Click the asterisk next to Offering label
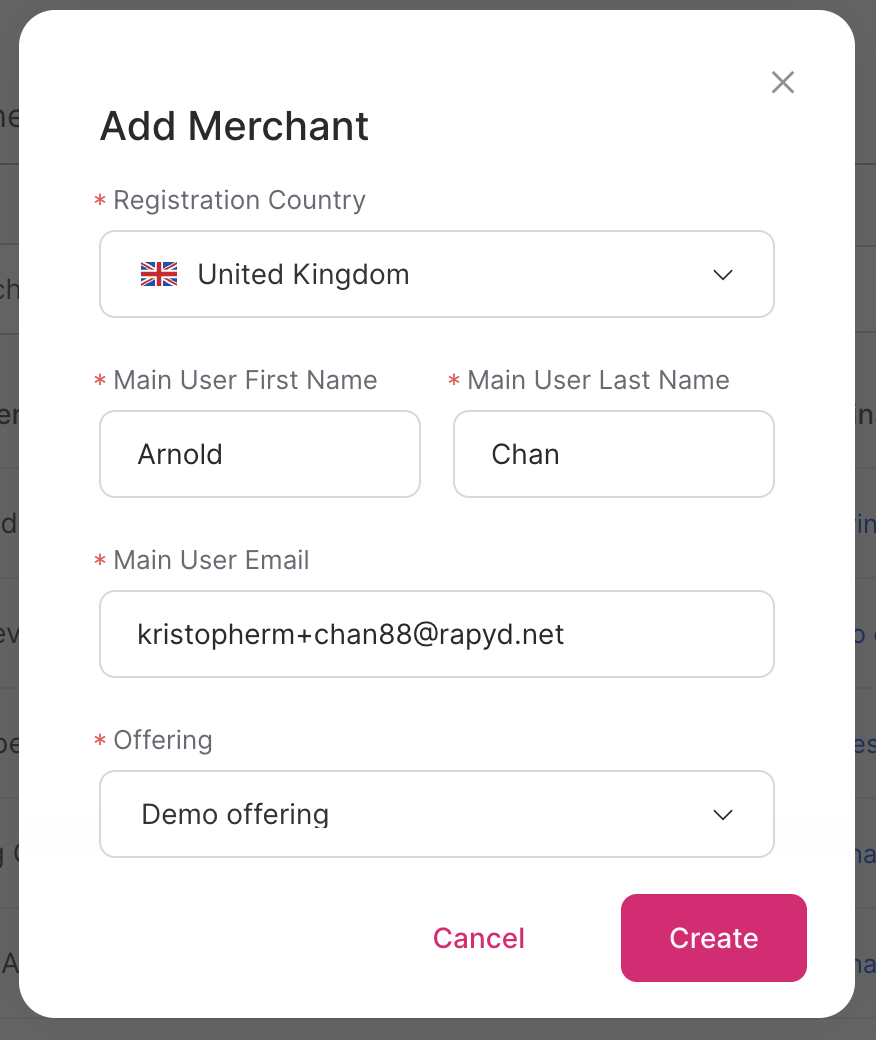The width and height of the screenshot is (876, 1040). (99, 741)
